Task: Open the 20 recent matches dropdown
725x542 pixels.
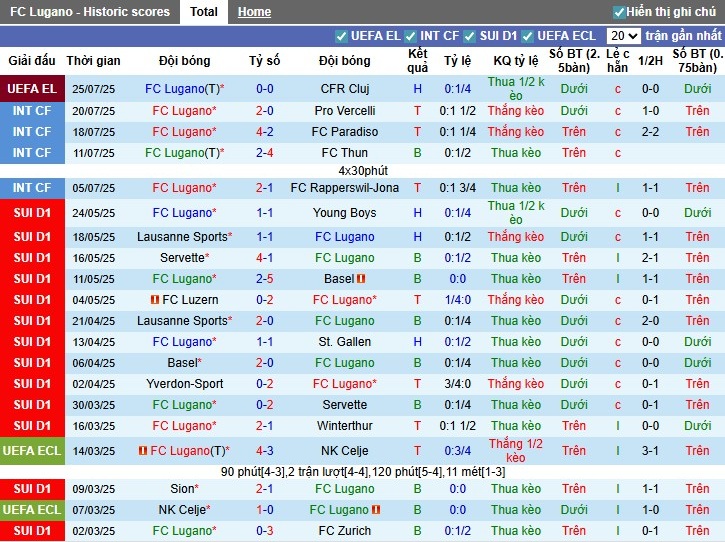Action: click(623, 36)
